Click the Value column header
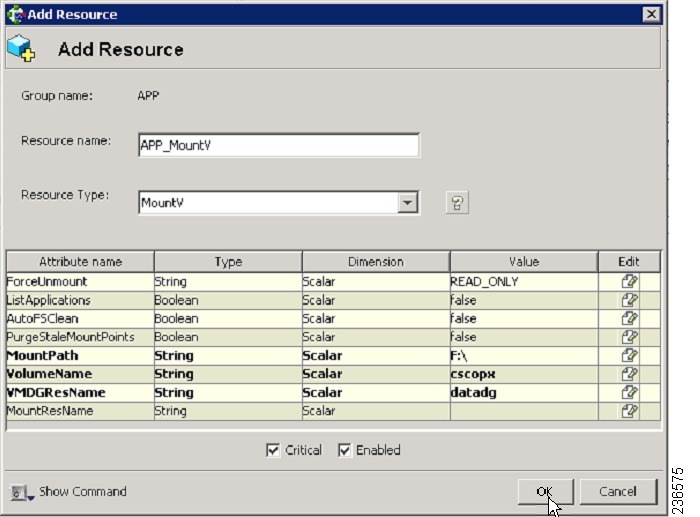This screenshot has width=700, height=517. pyautogui.click(x=524, y=262)
